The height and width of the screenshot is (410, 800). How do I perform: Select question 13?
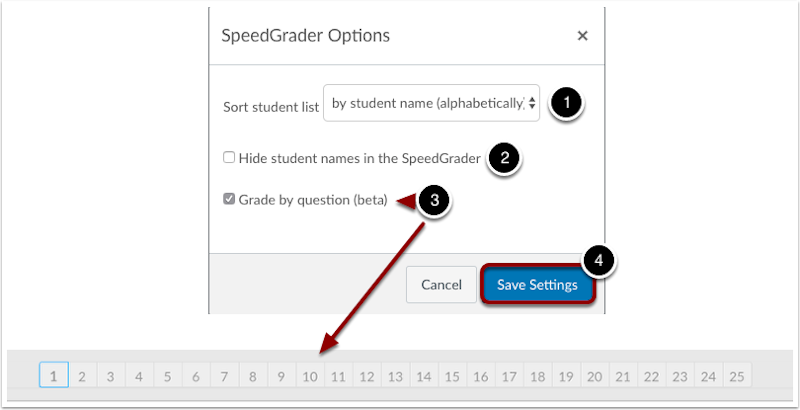395,376
